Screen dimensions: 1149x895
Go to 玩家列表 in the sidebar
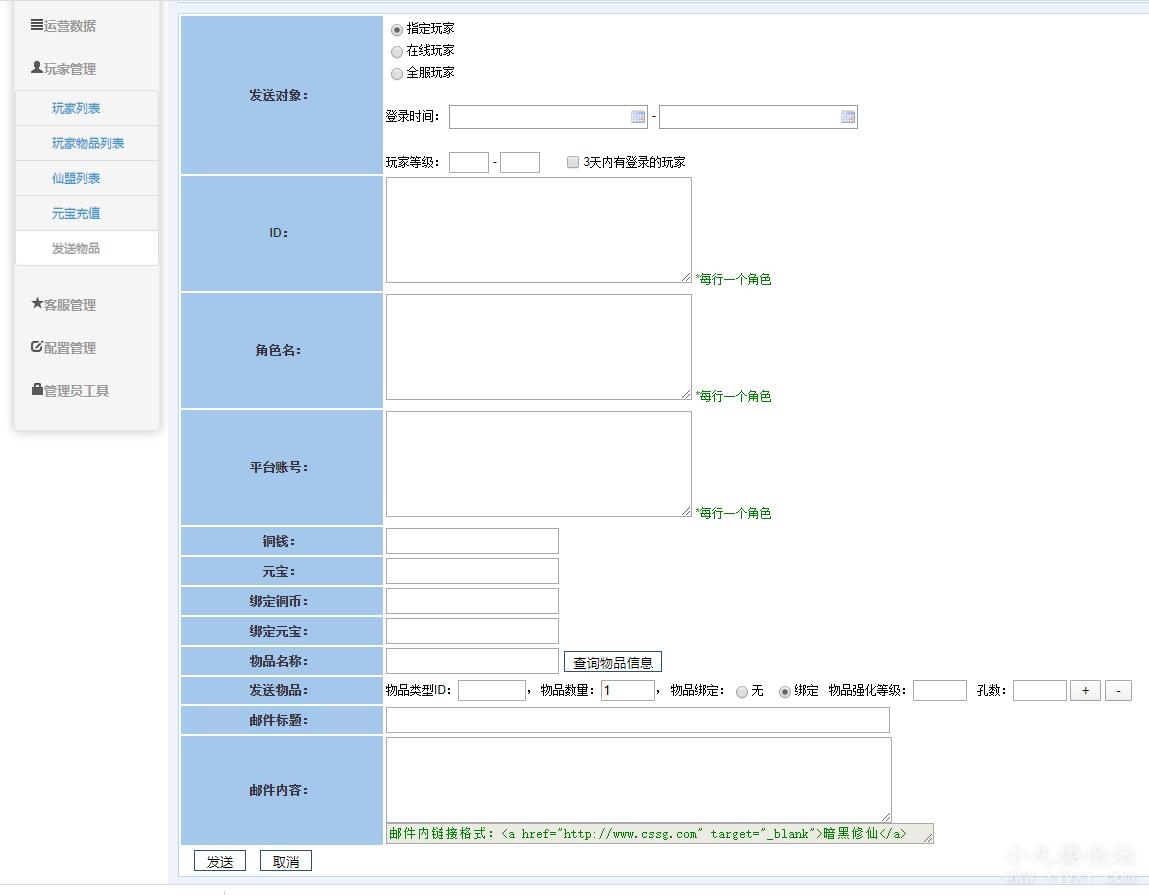point(76,108)
